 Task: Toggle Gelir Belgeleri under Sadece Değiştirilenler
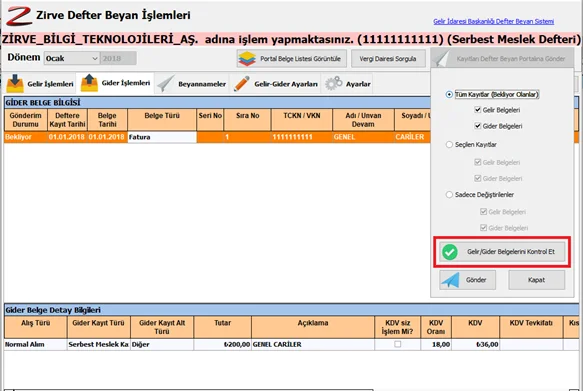click(x=483, y=211)
